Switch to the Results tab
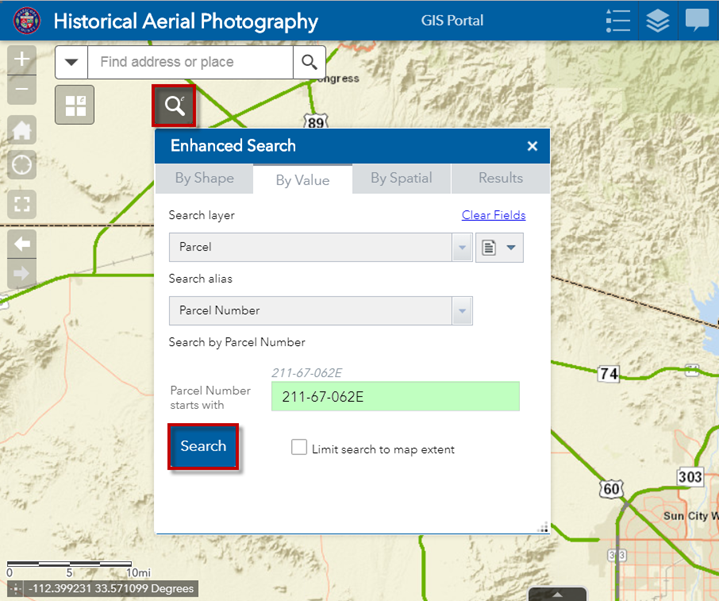Screen dimensions: 719x601 [x=500, y=178]
